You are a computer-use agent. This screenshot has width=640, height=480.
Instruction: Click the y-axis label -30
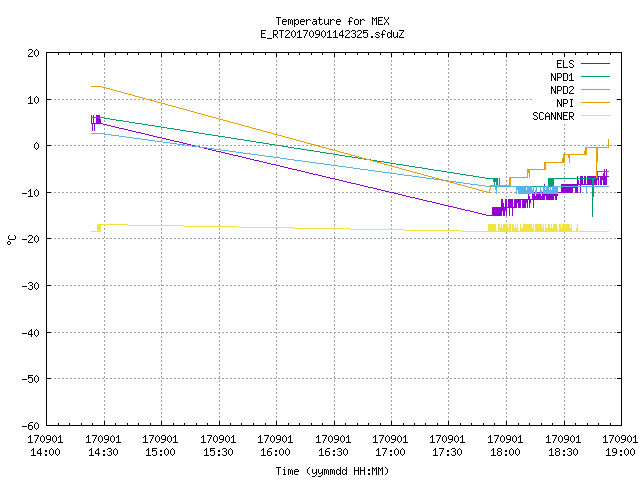tap(31, 286)
